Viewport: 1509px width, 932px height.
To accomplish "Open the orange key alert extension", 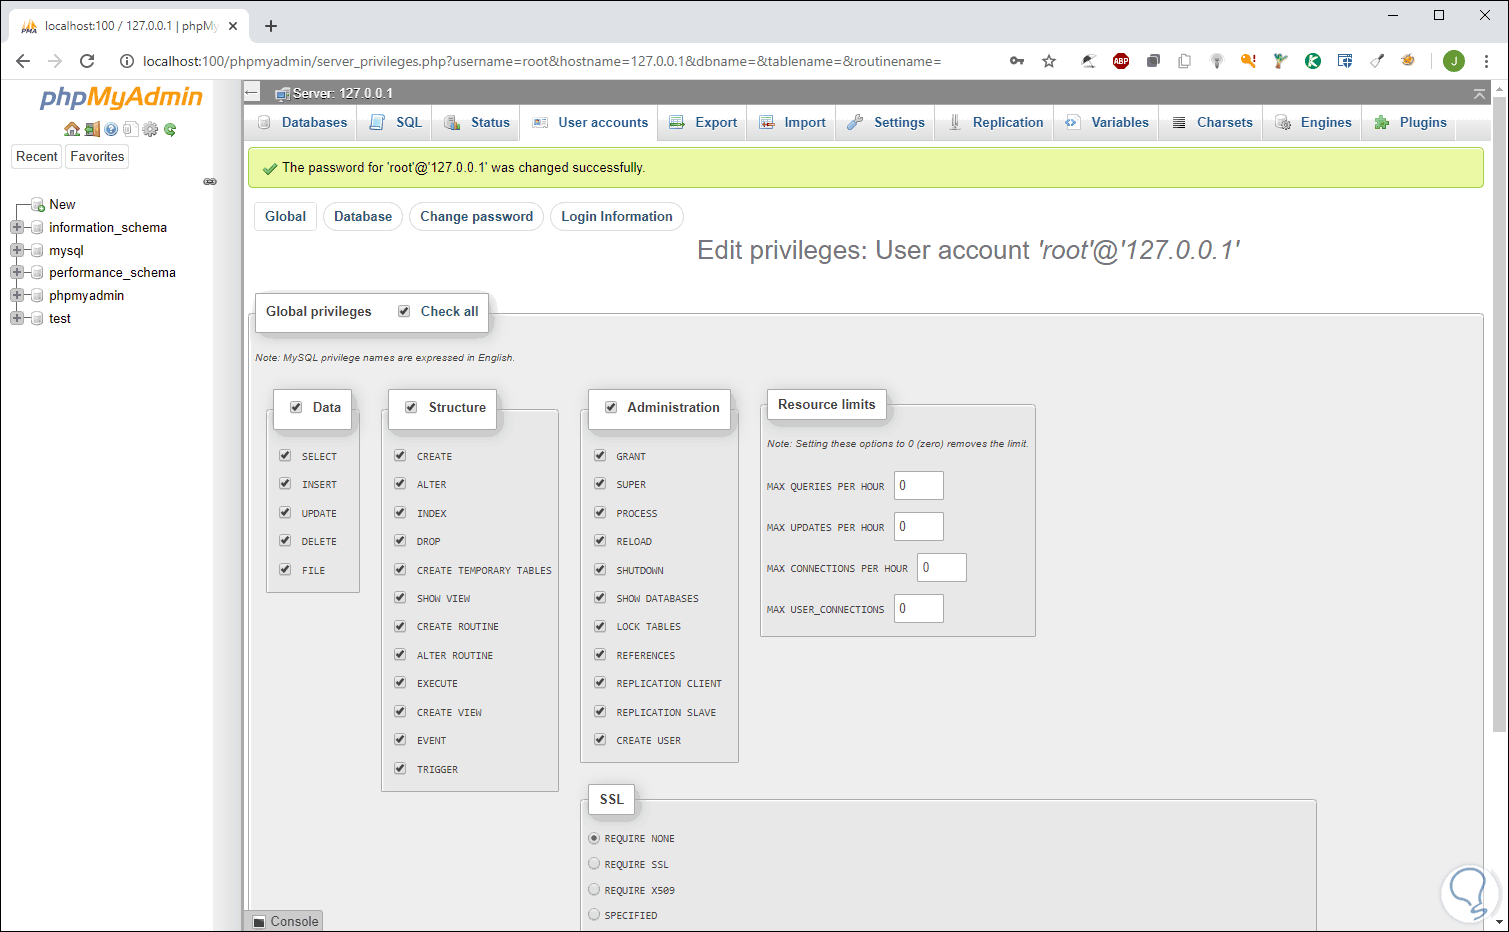I will (x=1248, y=61).
